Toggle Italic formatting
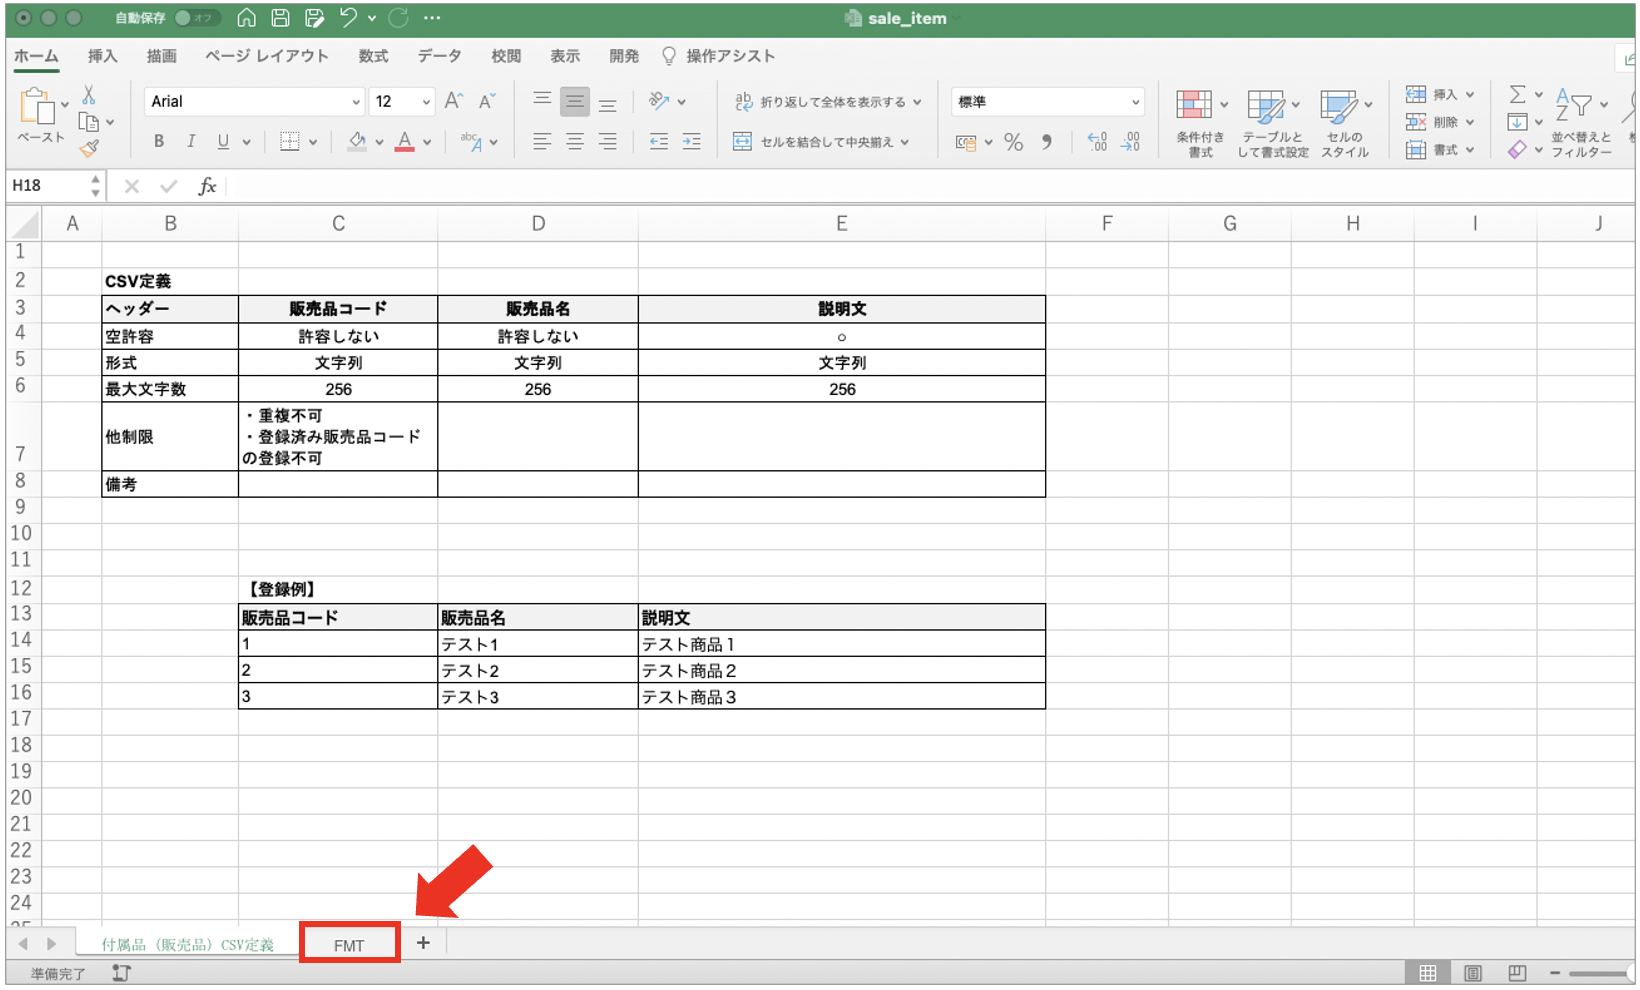The image size is (1640, 990). pyautogui.click(x=190, y=142)
